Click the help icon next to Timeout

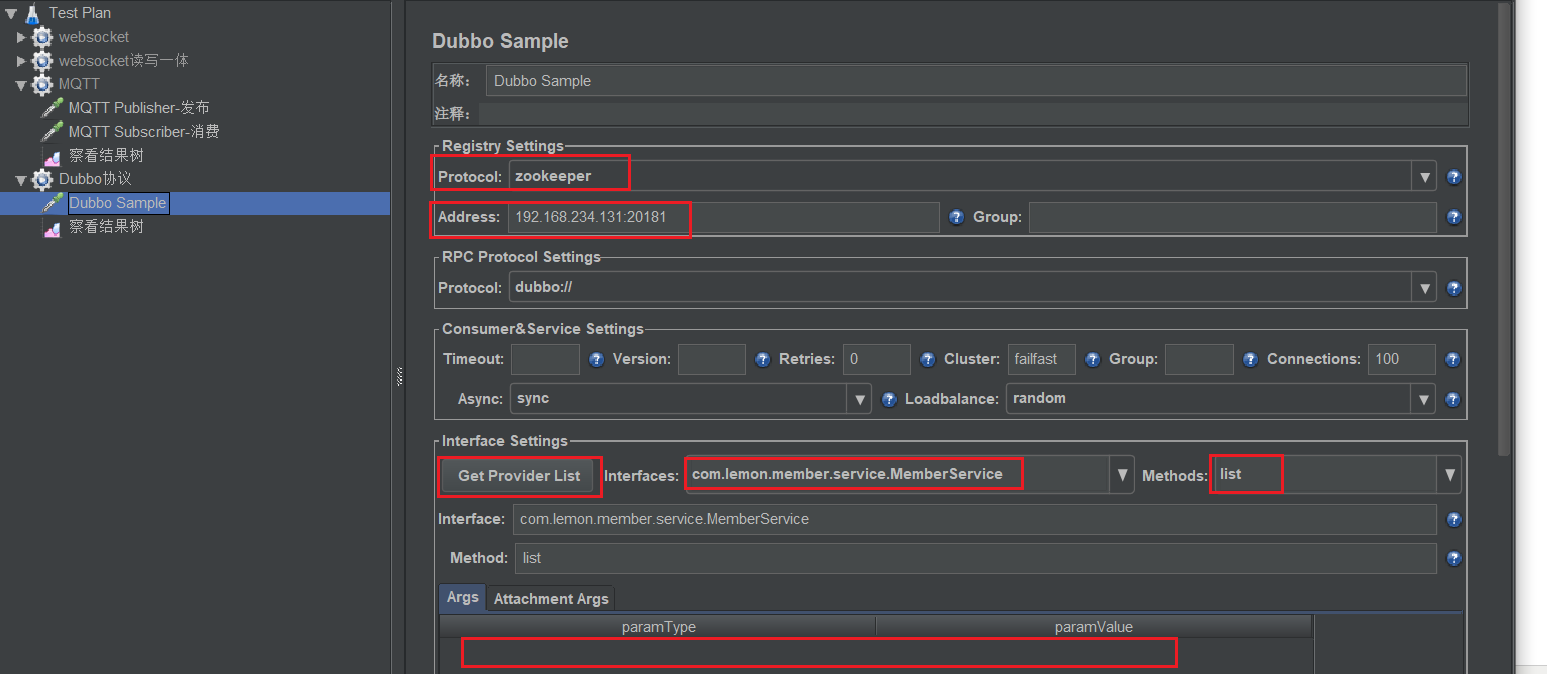point(597,360)
